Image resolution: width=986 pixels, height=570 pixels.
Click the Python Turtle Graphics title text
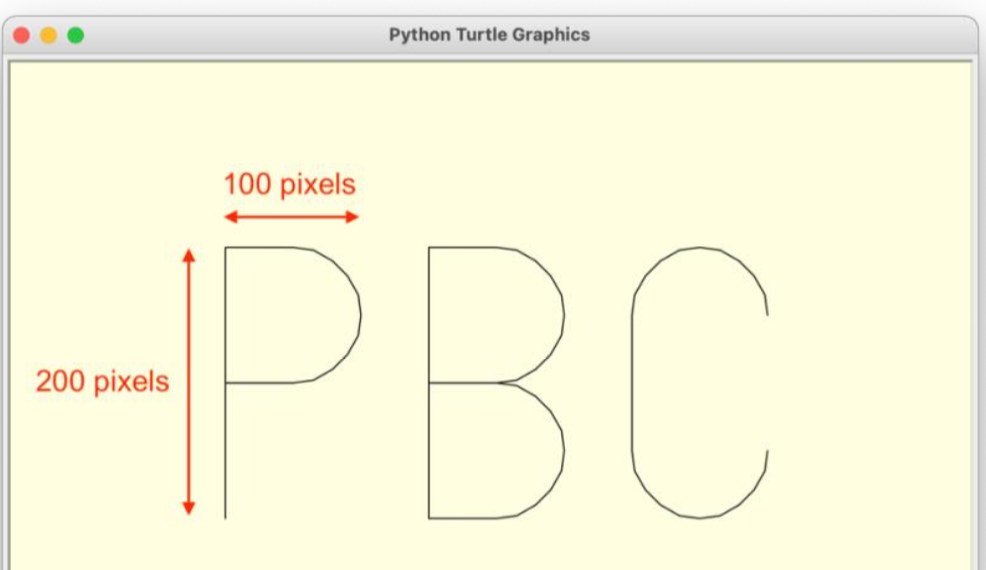[489, 35]
